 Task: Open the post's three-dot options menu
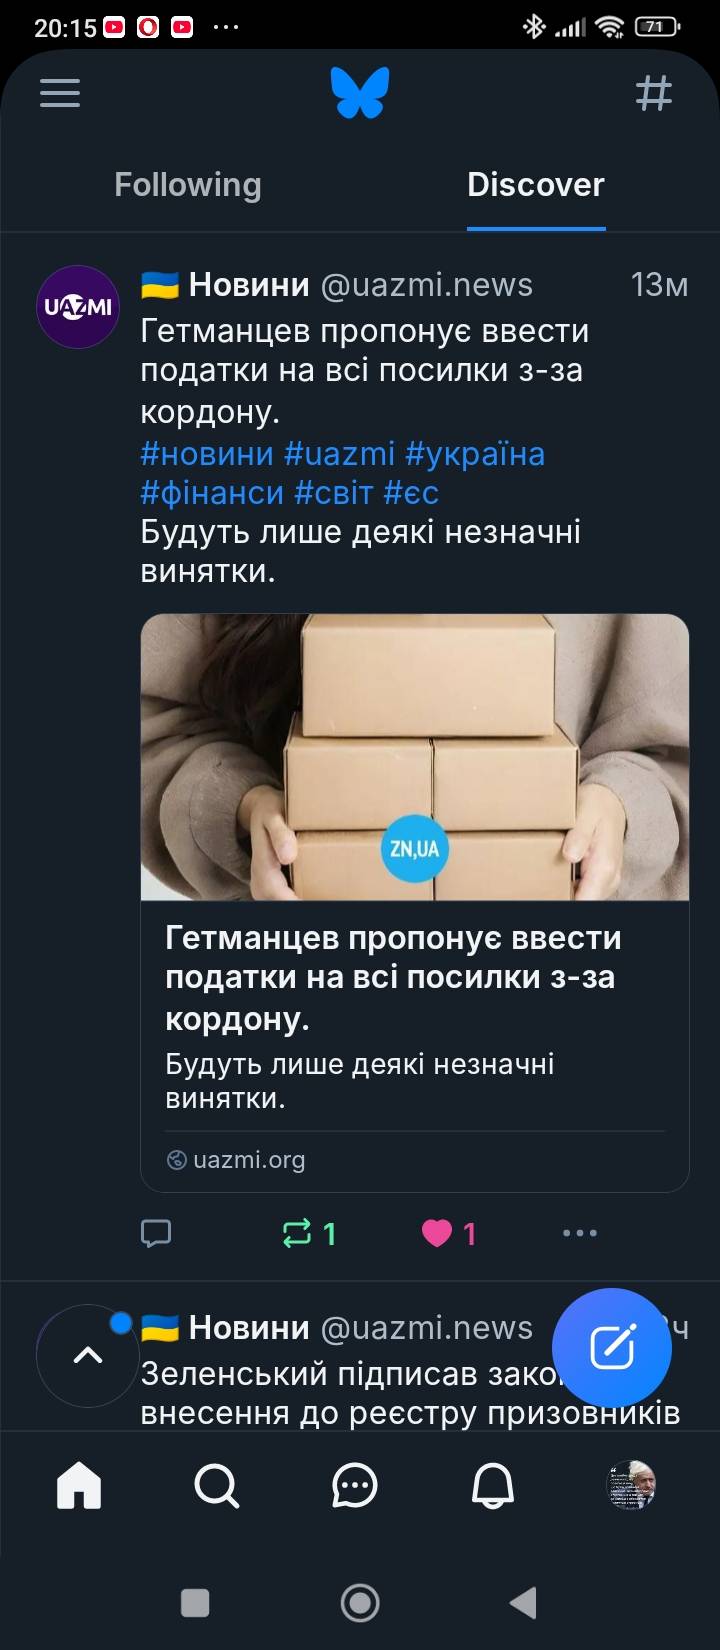580,1233
